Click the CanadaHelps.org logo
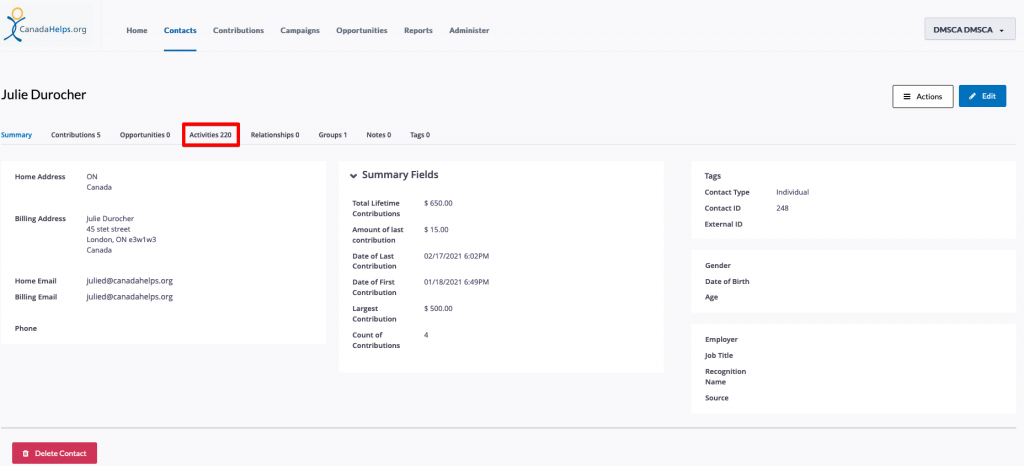The image size is (1024, 466). click(x=46, y=25)
